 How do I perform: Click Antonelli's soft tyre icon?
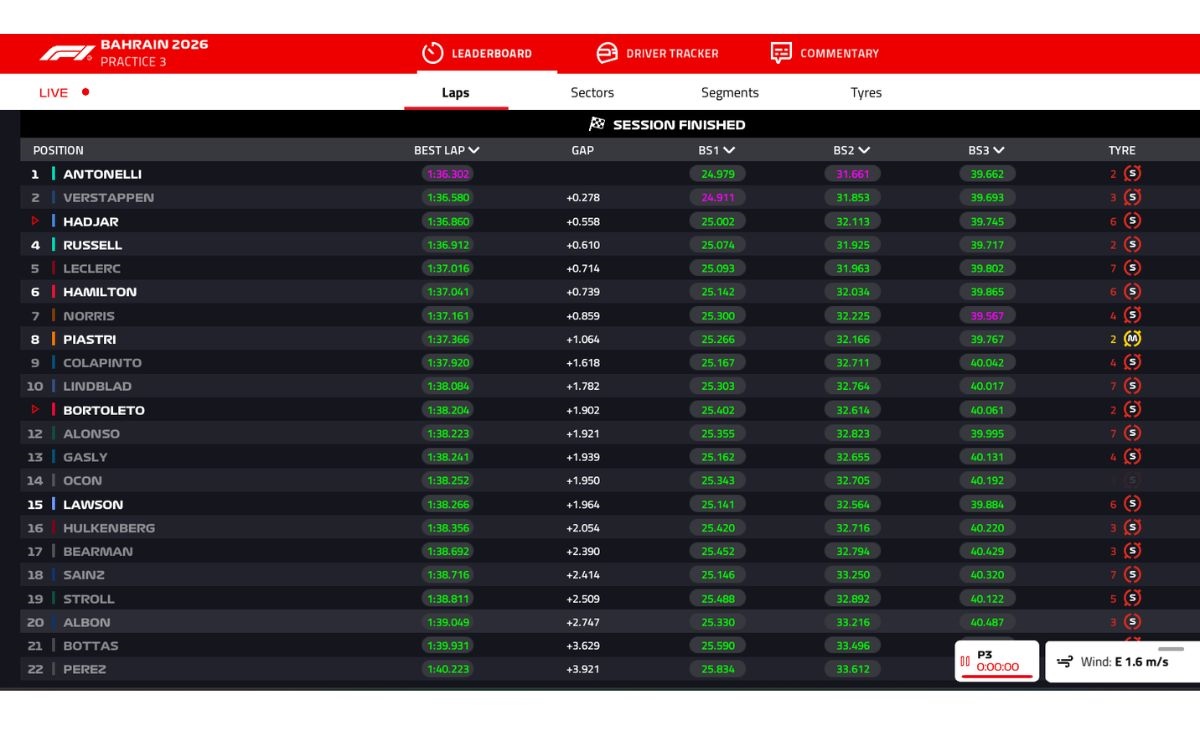pos(1132,173)
